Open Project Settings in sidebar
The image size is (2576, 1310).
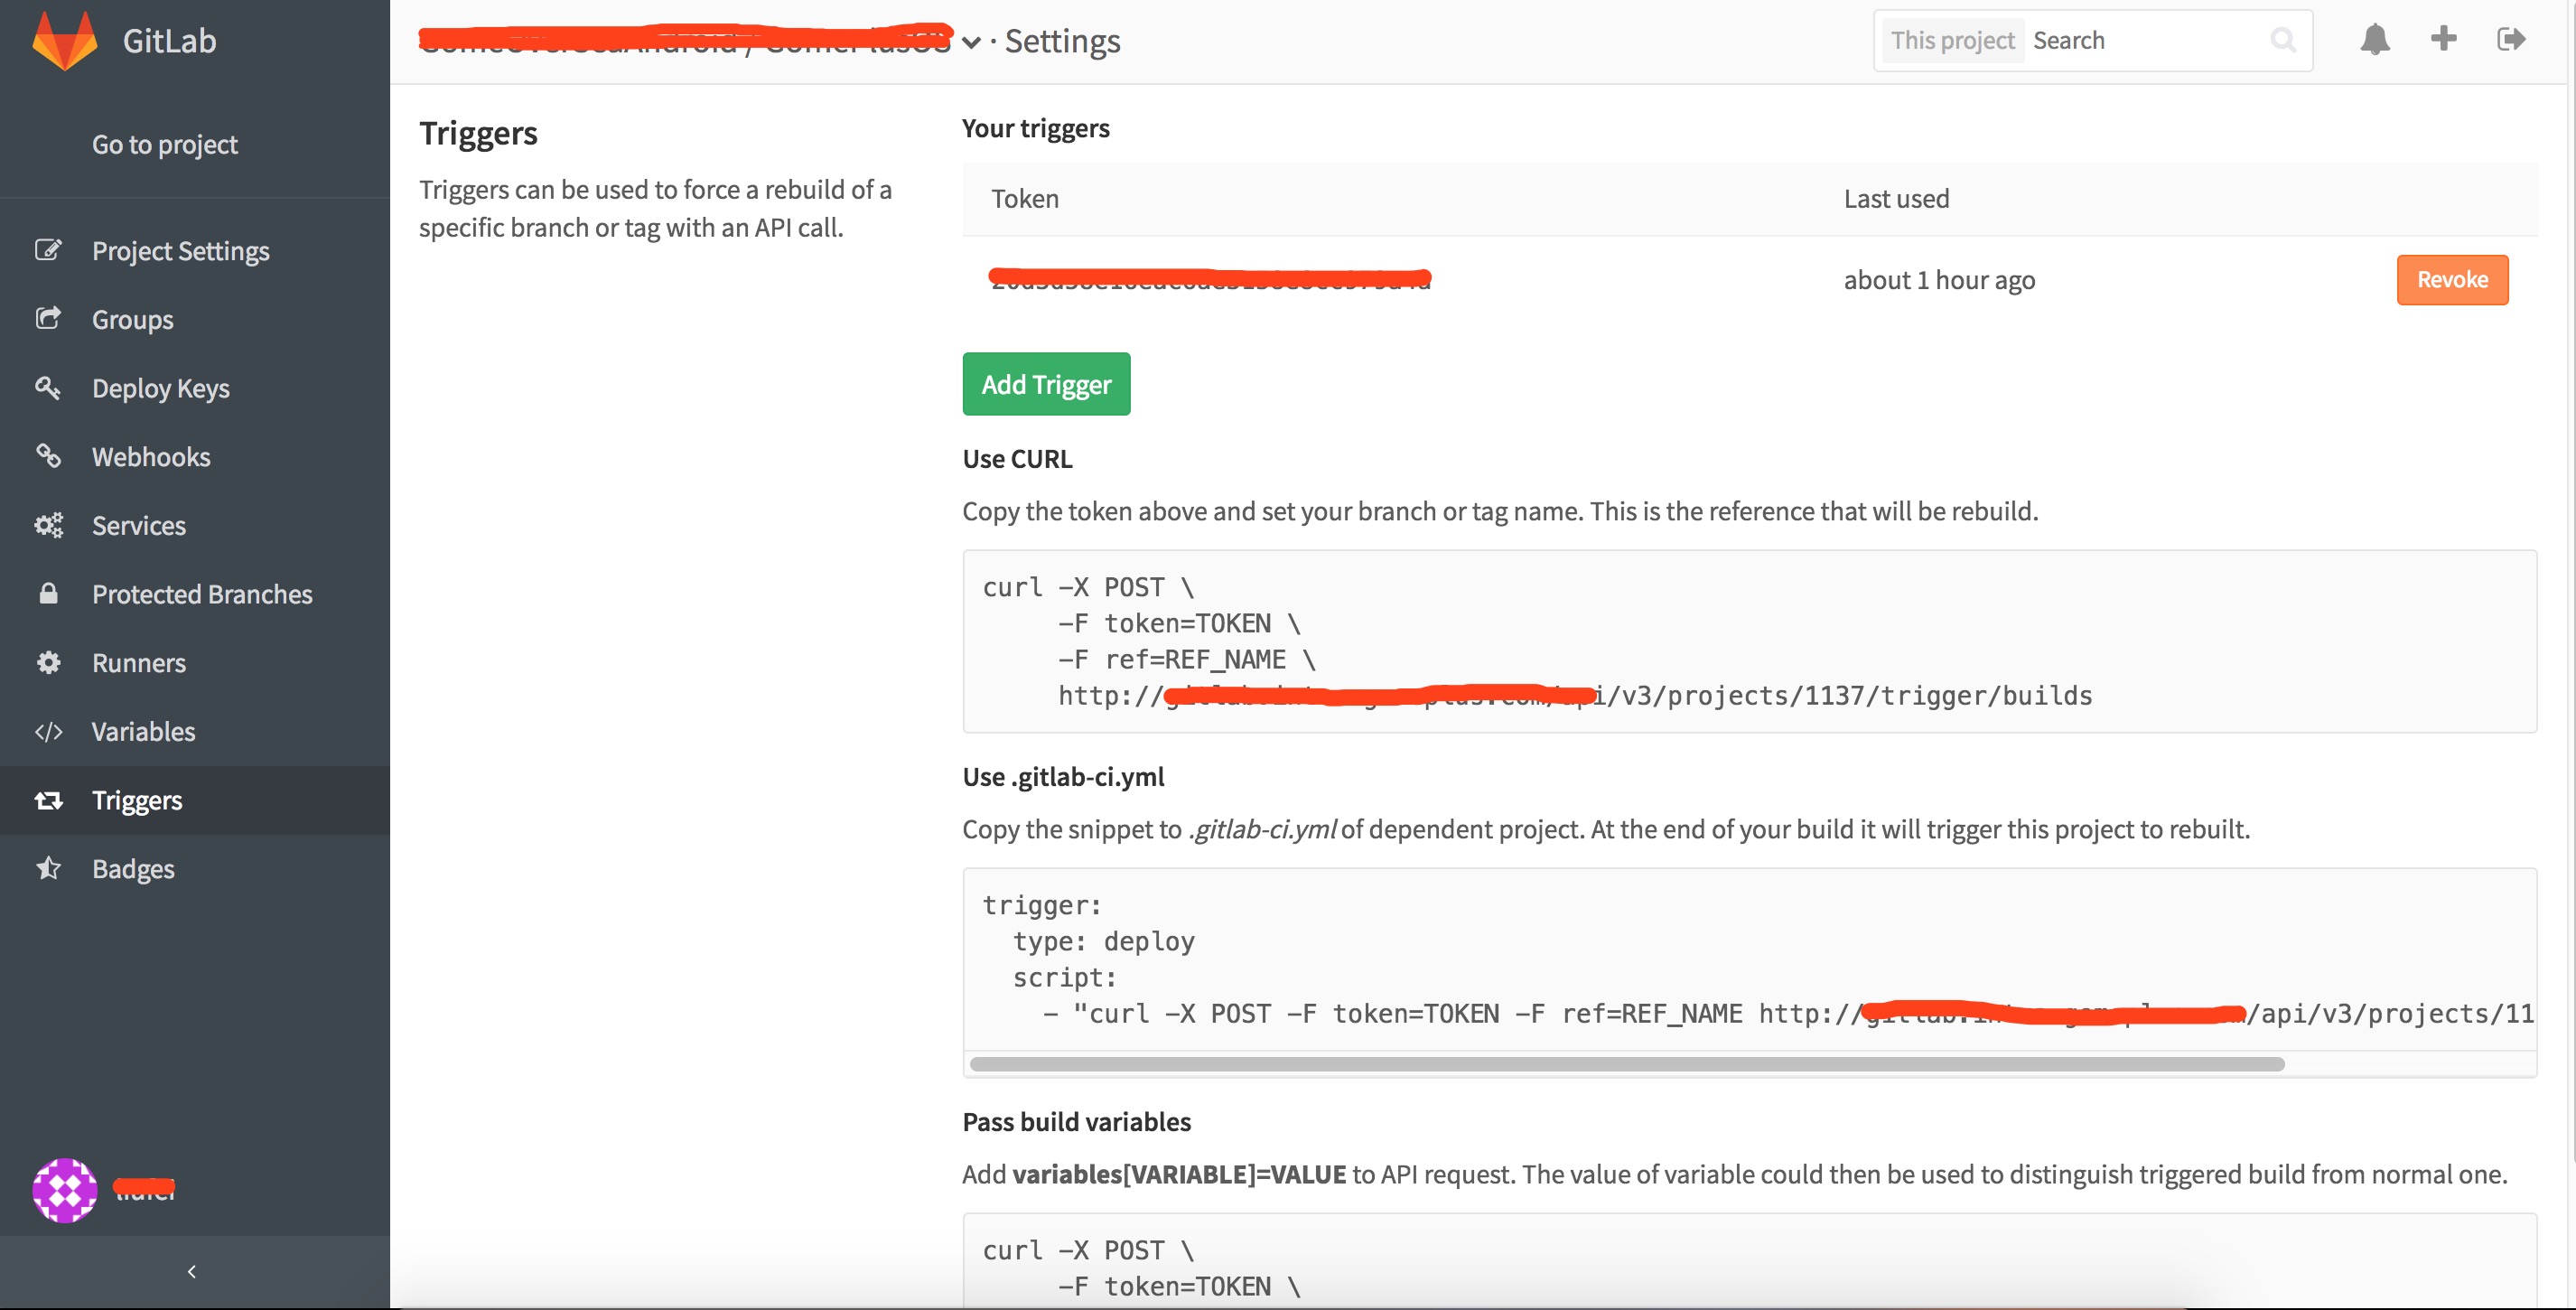(180, 251)
